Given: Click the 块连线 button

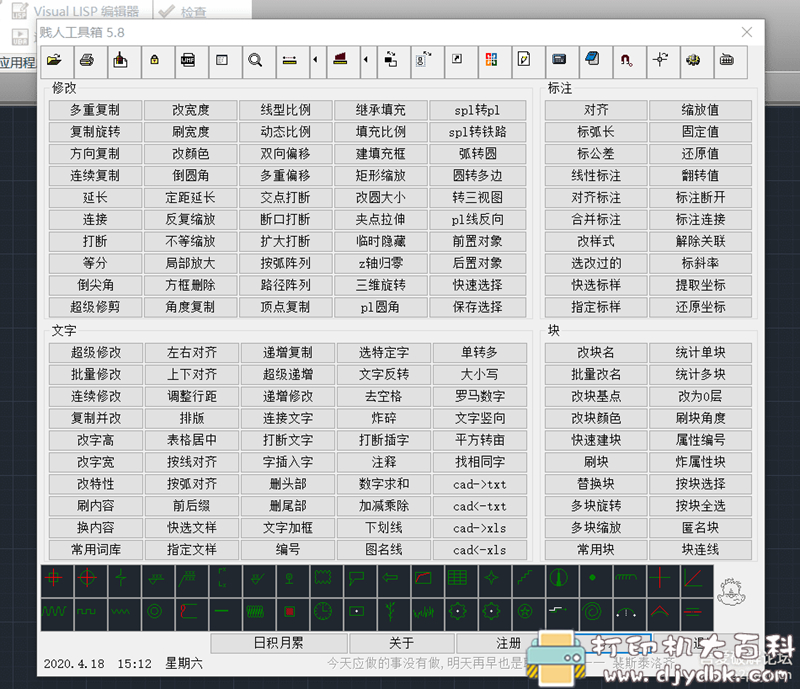Looking at the screenshot, I should coord(701,550).
